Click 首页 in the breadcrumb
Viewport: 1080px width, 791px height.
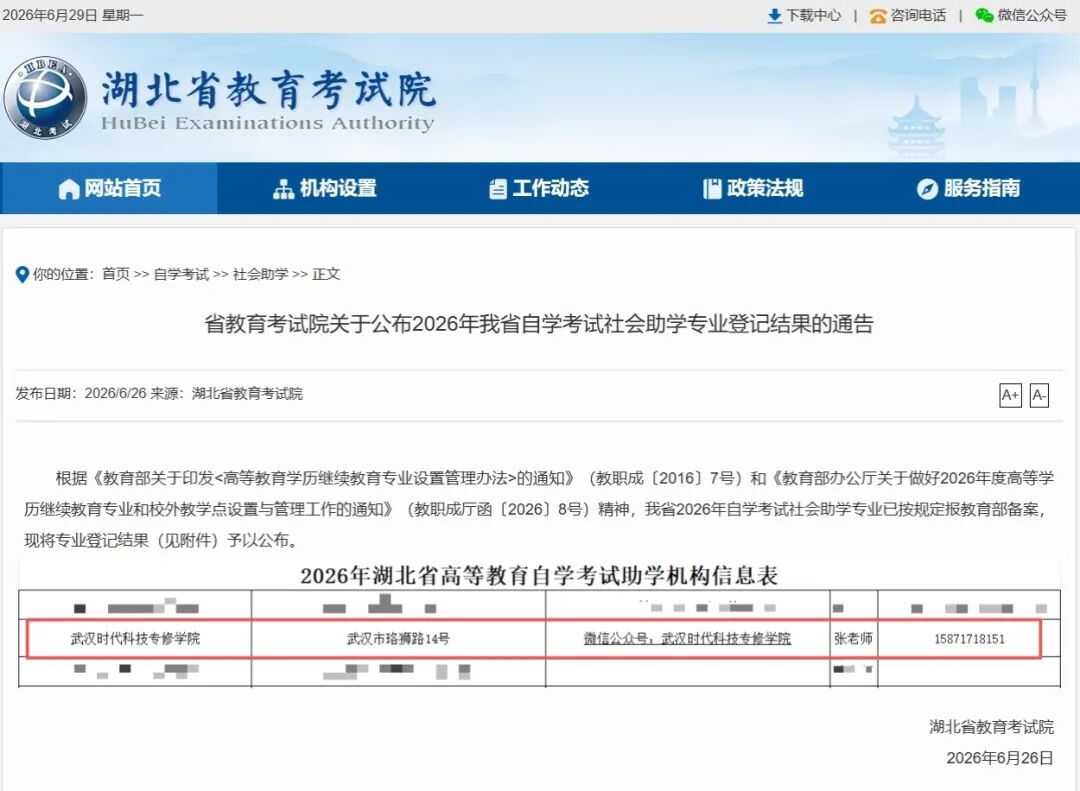coord(116,274)
